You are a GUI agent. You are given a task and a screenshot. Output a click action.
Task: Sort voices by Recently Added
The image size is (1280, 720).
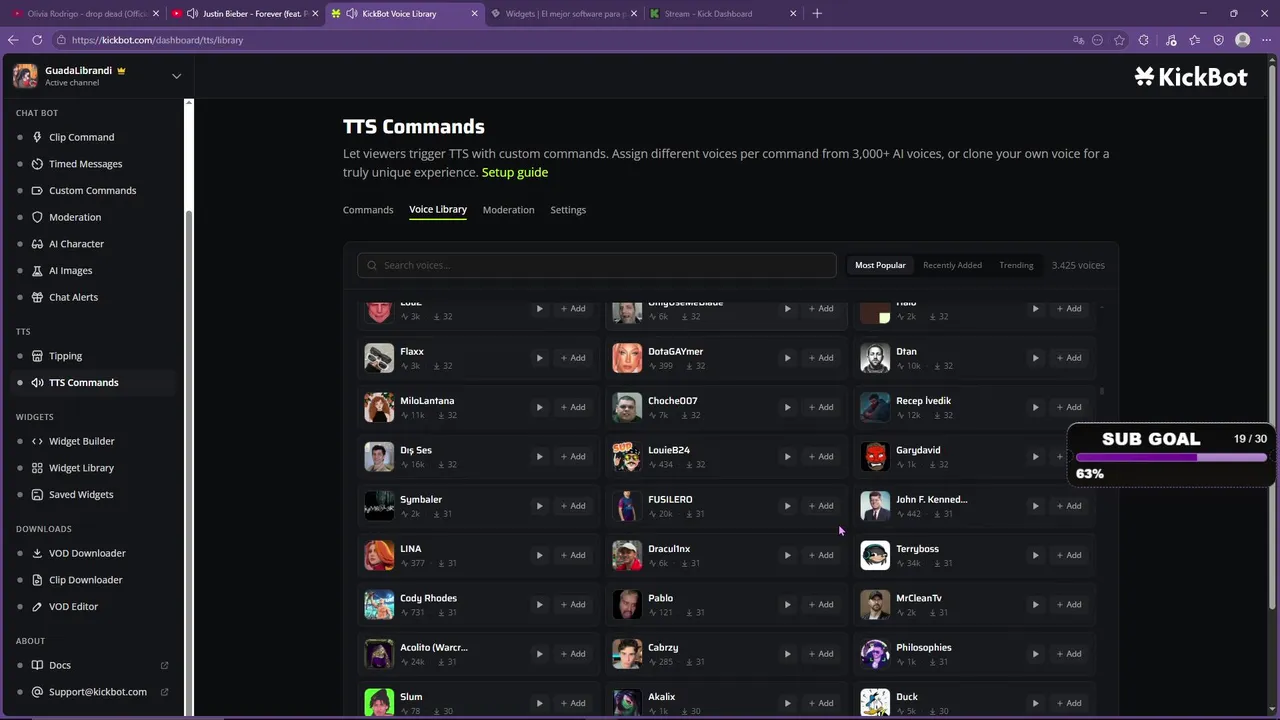coord(952,265)
